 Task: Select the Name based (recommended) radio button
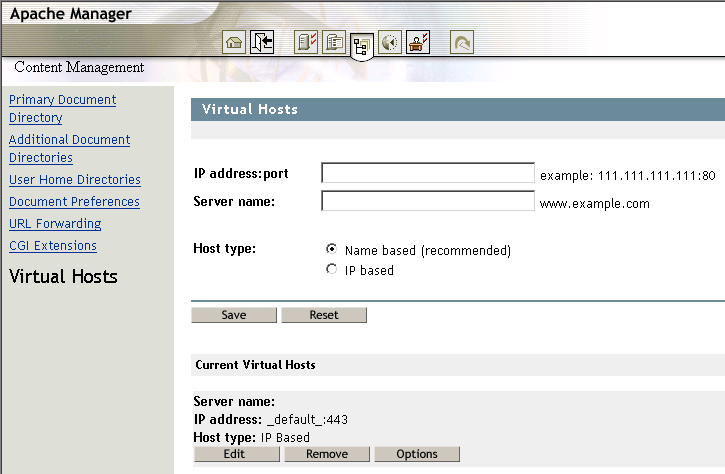[x=332, y=249]
